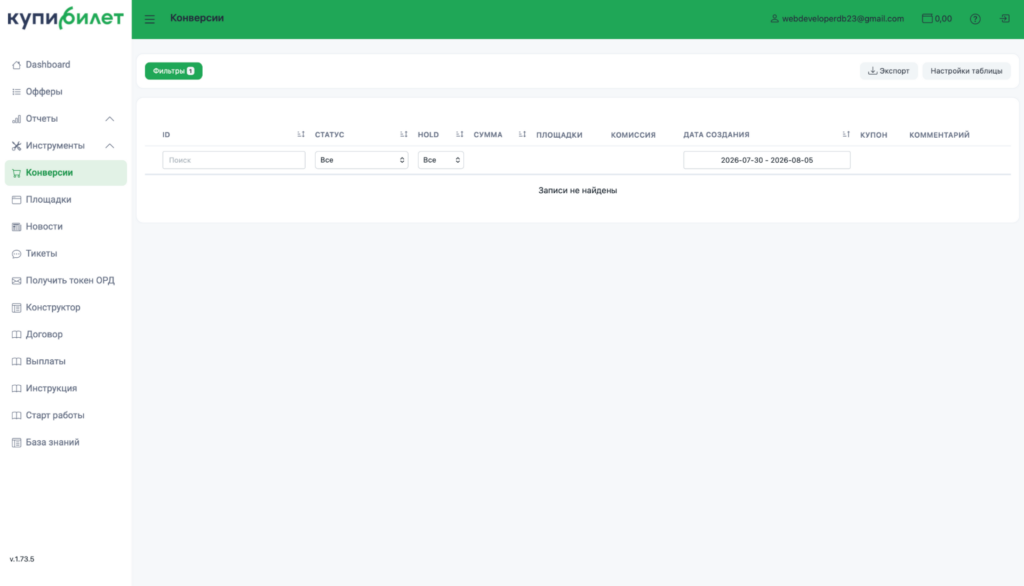This screenshot has width=1024, height=586.
Task: Open Площадки page
Action: pyautogui.click(x=65, y=199)
